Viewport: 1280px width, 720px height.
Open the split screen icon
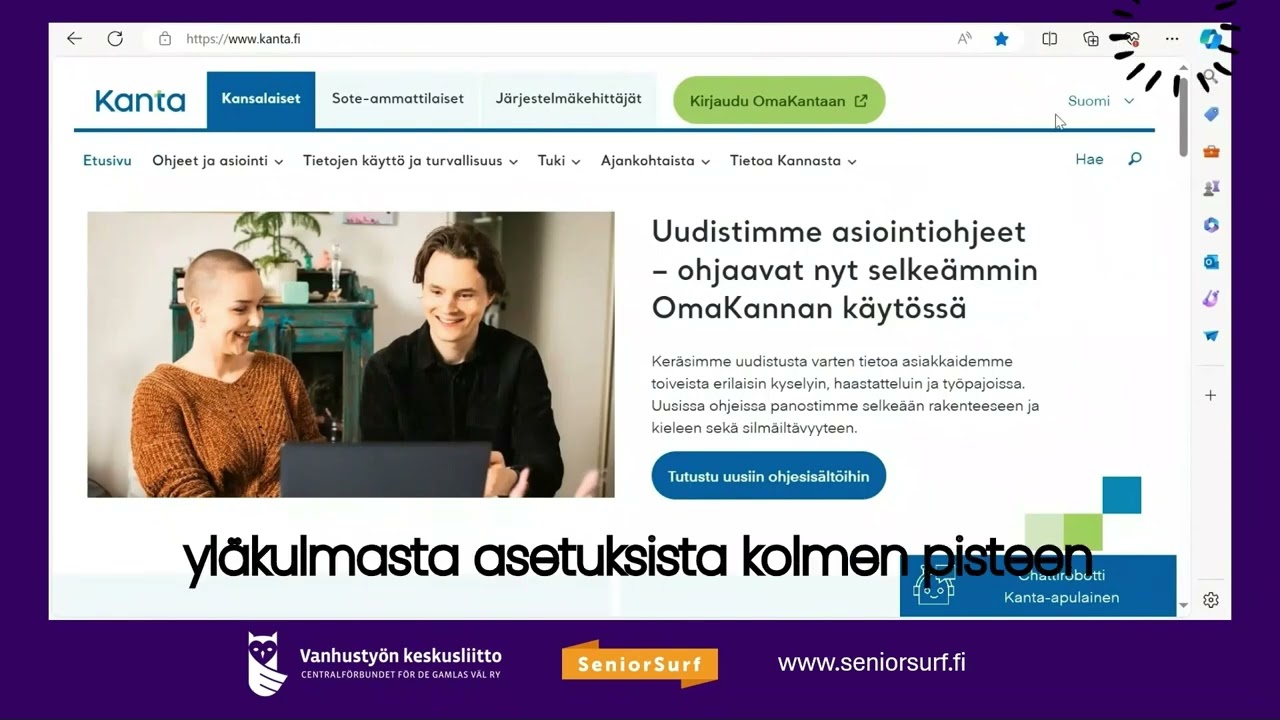click(x=1049, y=39)
